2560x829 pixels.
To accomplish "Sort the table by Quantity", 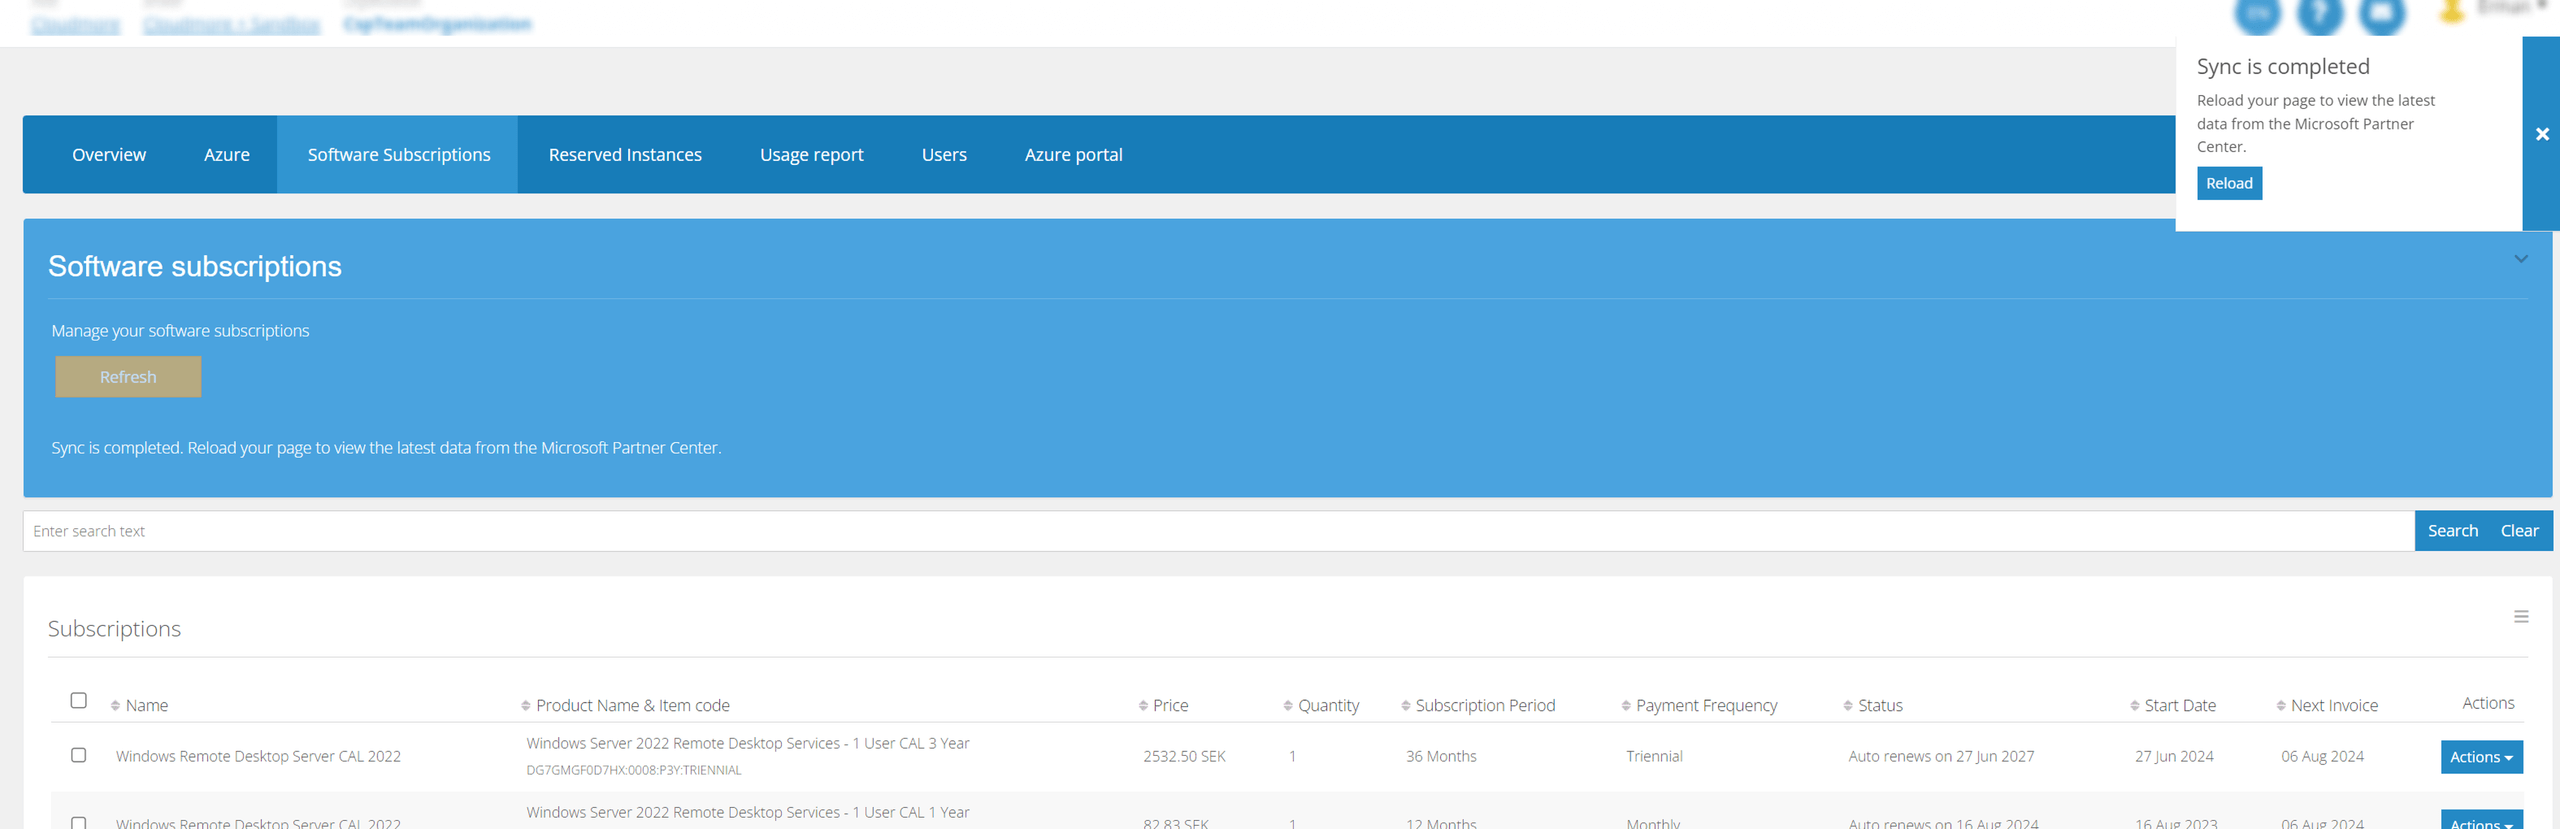I will coord(1321,705).
